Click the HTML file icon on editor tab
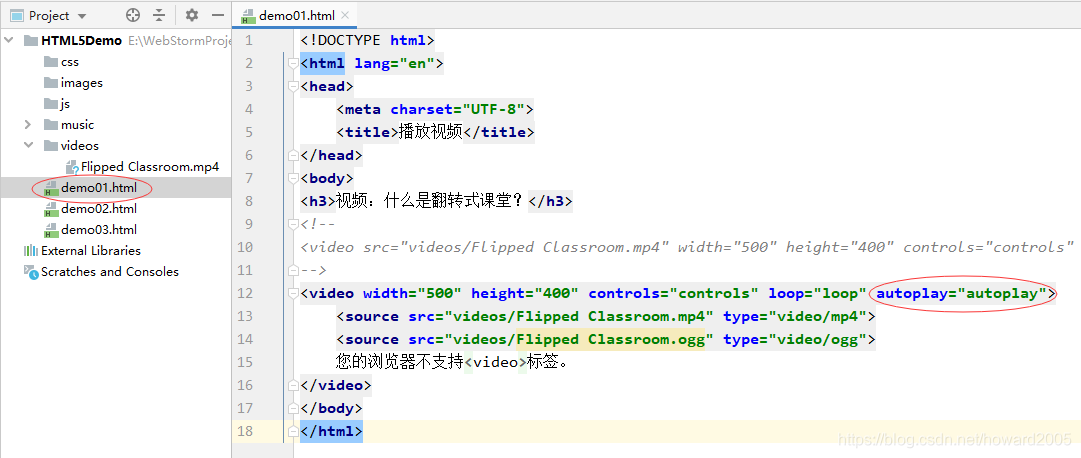 [x=247, y=16]
